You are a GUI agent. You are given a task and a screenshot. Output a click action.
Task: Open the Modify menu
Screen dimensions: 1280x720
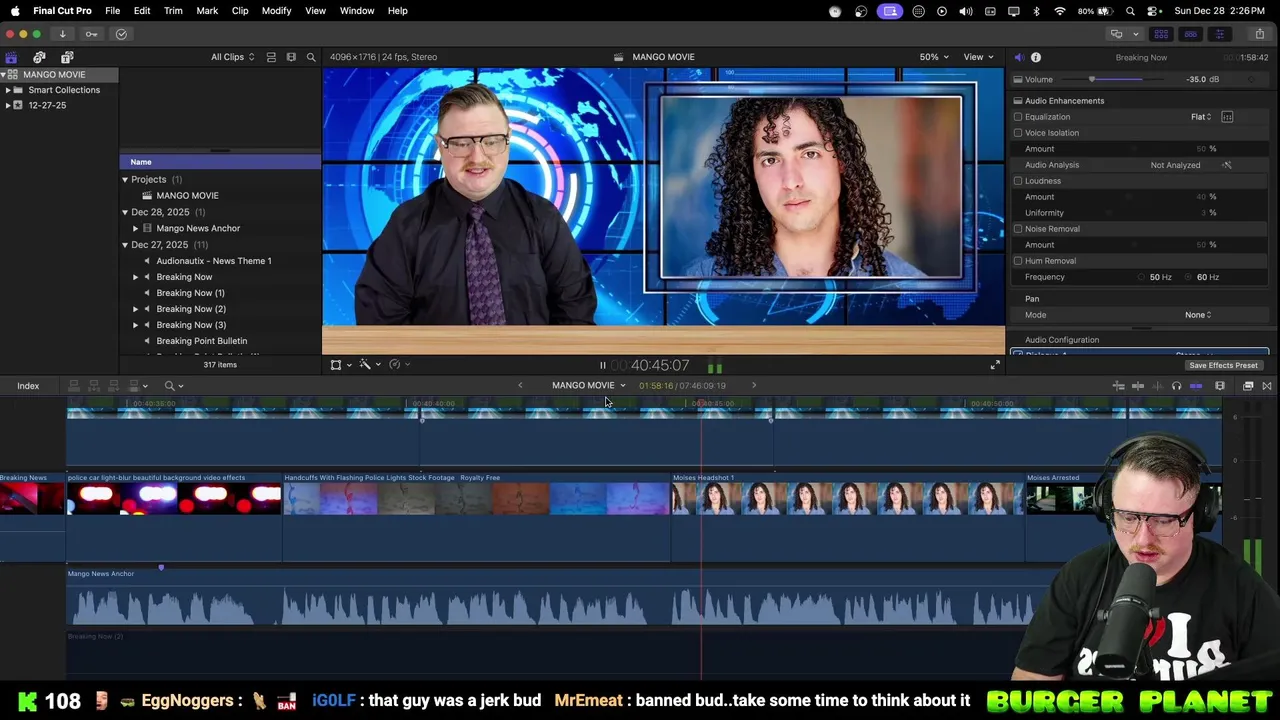point(276,11)
